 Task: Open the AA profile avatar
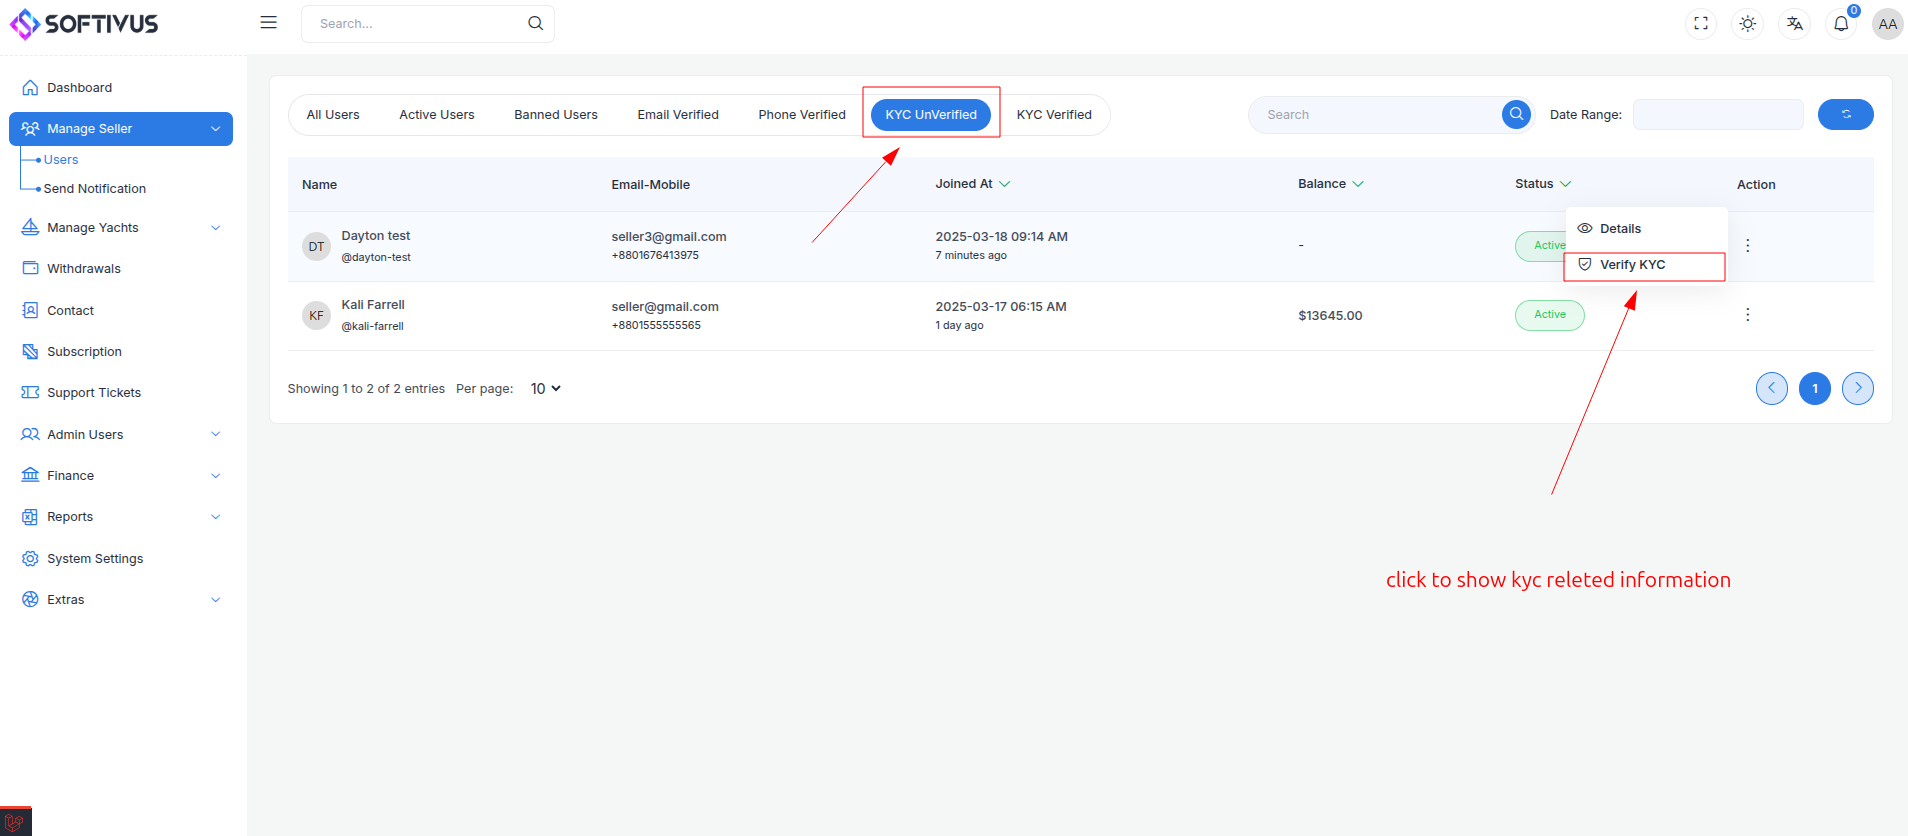(1888, 24)
